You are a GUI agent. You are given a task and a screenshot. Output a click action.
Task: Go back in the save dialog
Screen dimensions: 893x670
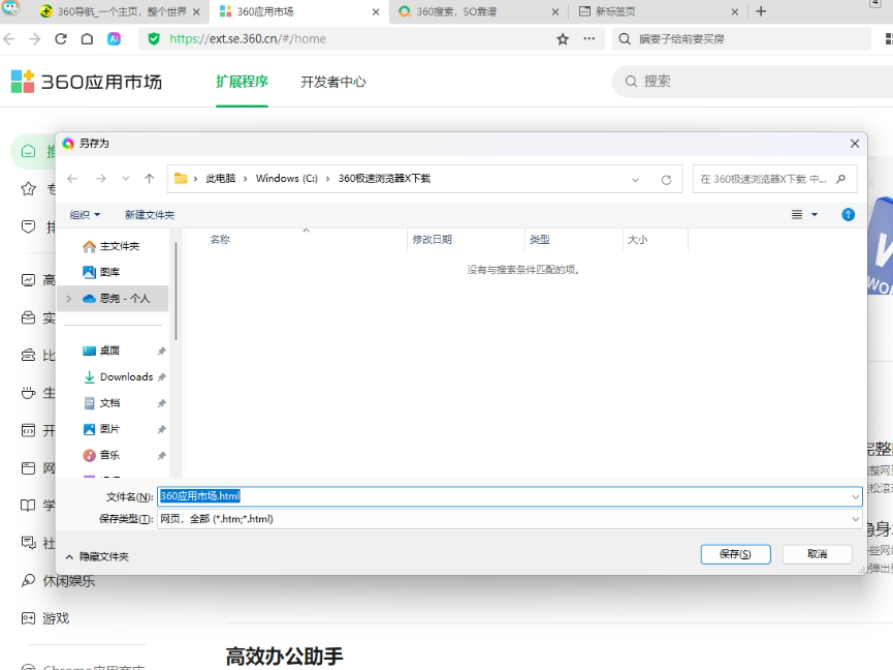click(x=72, y=179)
